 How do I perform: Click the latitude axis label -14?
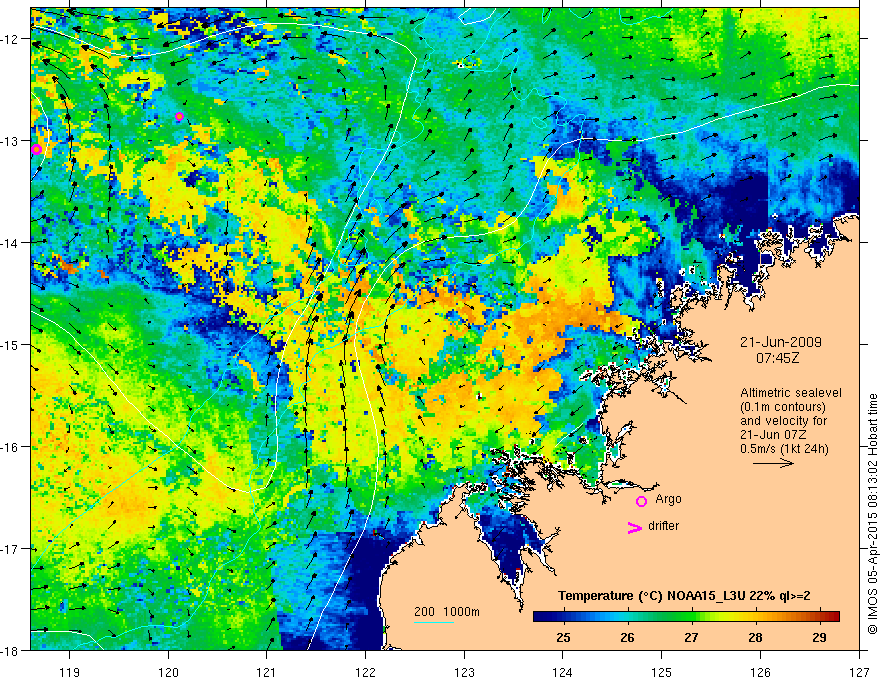tap(10, 243)
